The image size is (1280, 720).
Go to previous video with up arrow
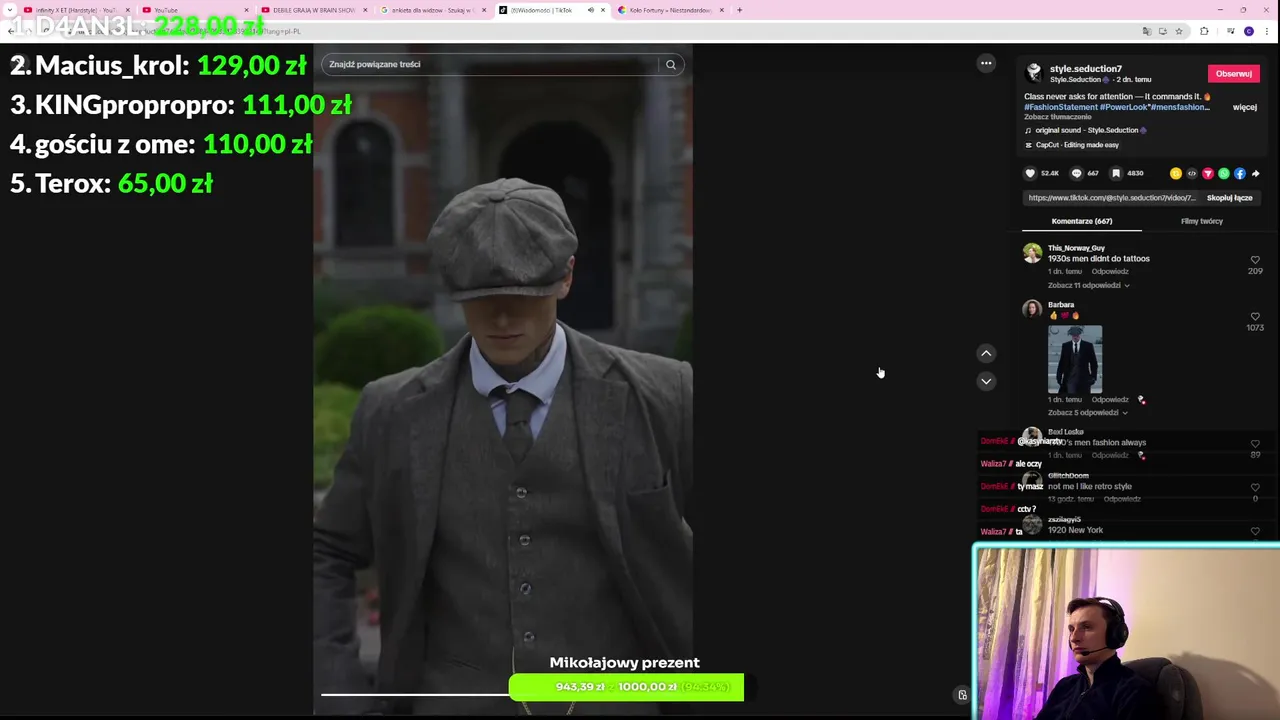[x=986, y=353]
